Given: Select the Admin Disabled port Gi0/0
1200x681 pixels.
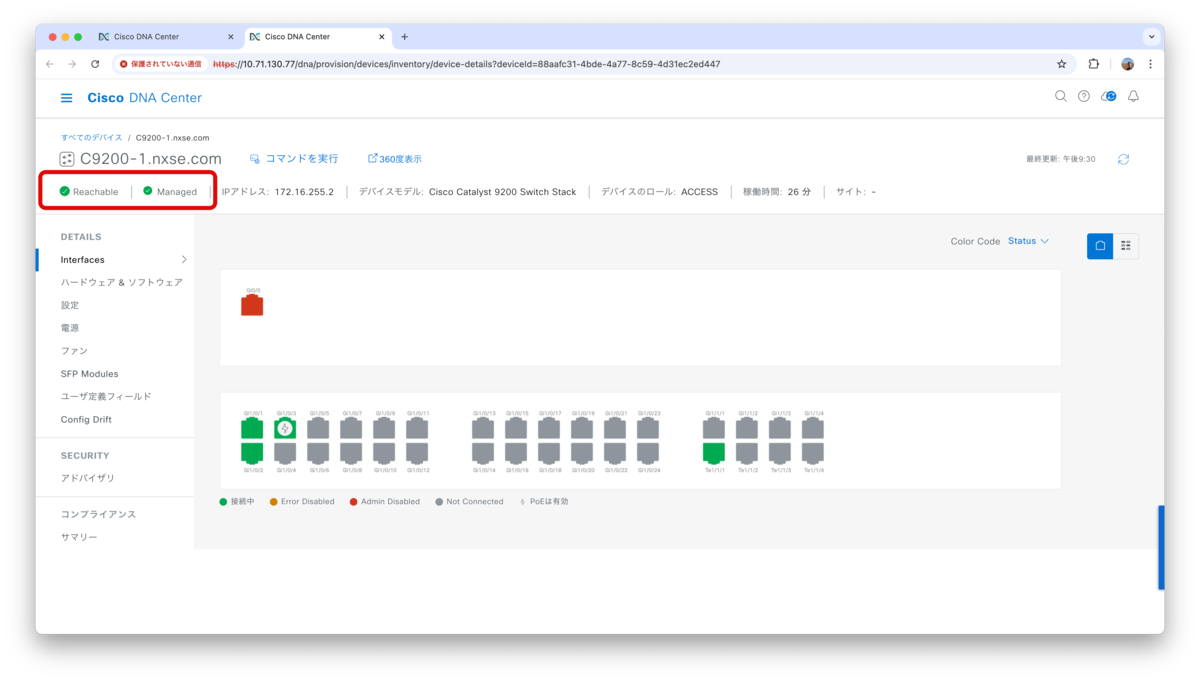Looking at the screenshot, I should (x=252, y=306).
